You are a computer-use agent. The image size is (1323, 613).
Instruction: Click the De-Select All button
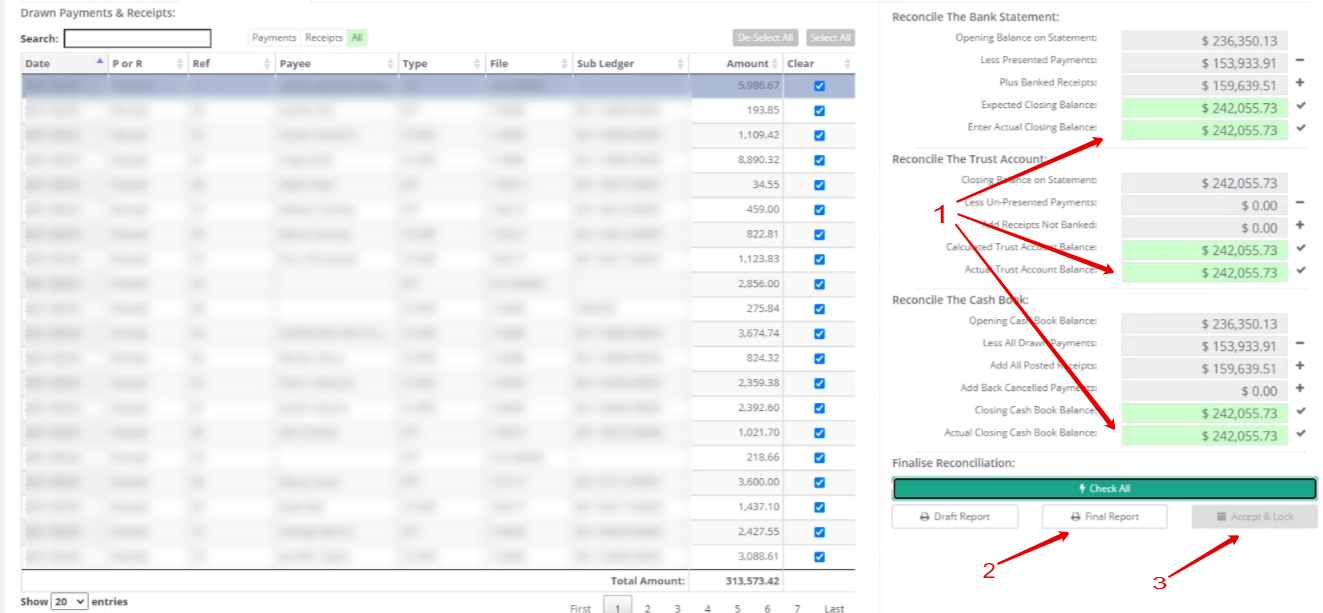(x=765, y=38)
